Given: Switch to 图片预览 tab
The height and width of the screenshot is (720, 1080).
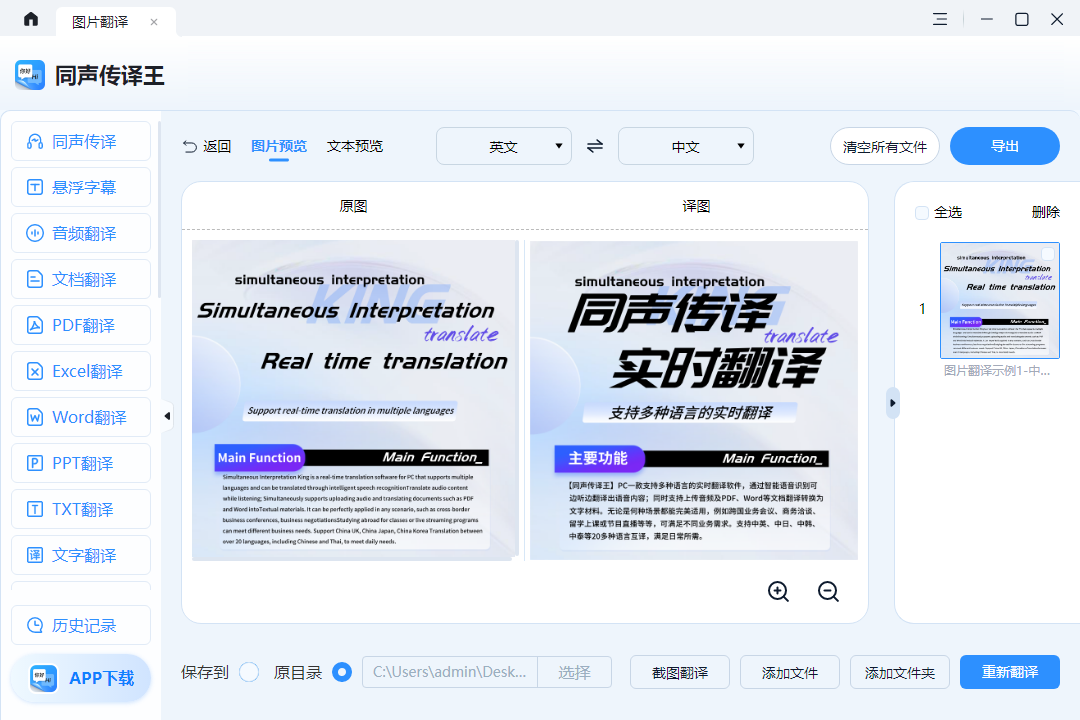Looking at the screenshot, I should 279,146.
